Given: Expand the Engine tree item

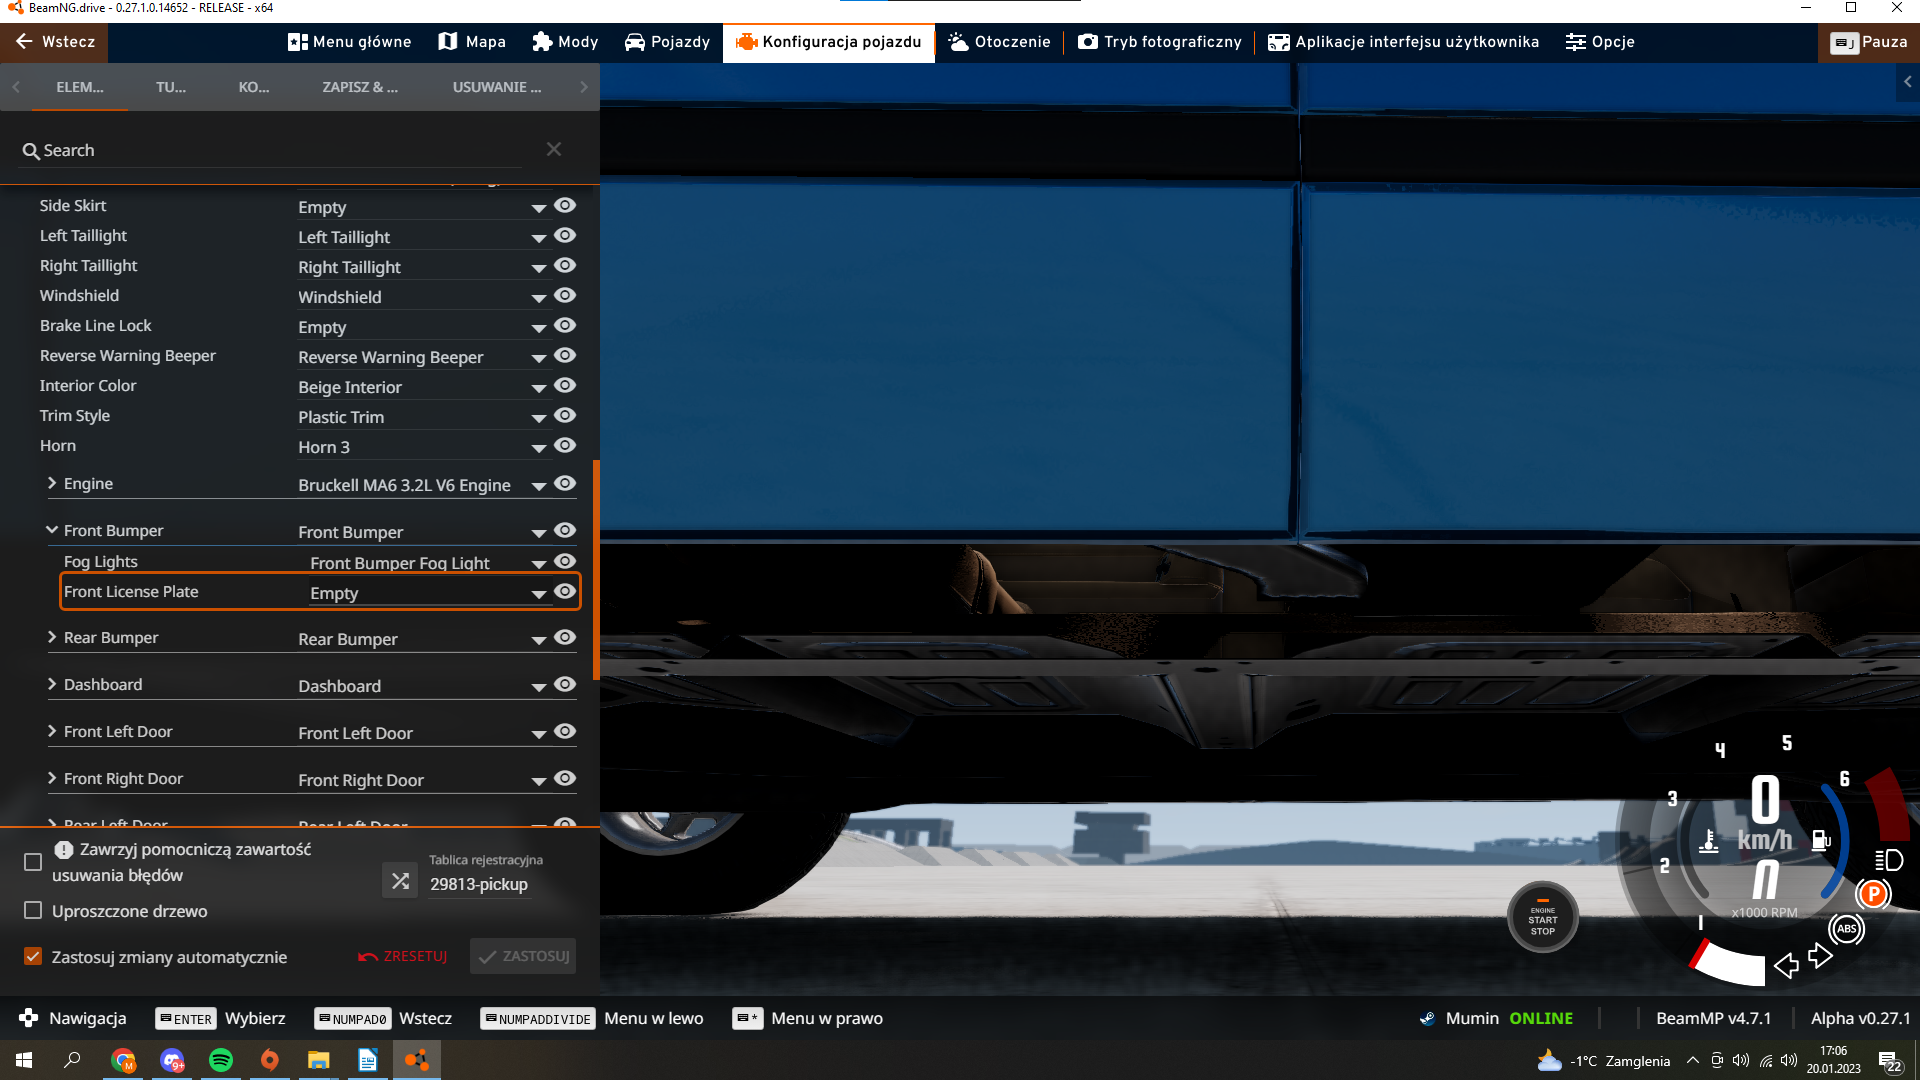Looking at the screenshot, I should point(52,484).
